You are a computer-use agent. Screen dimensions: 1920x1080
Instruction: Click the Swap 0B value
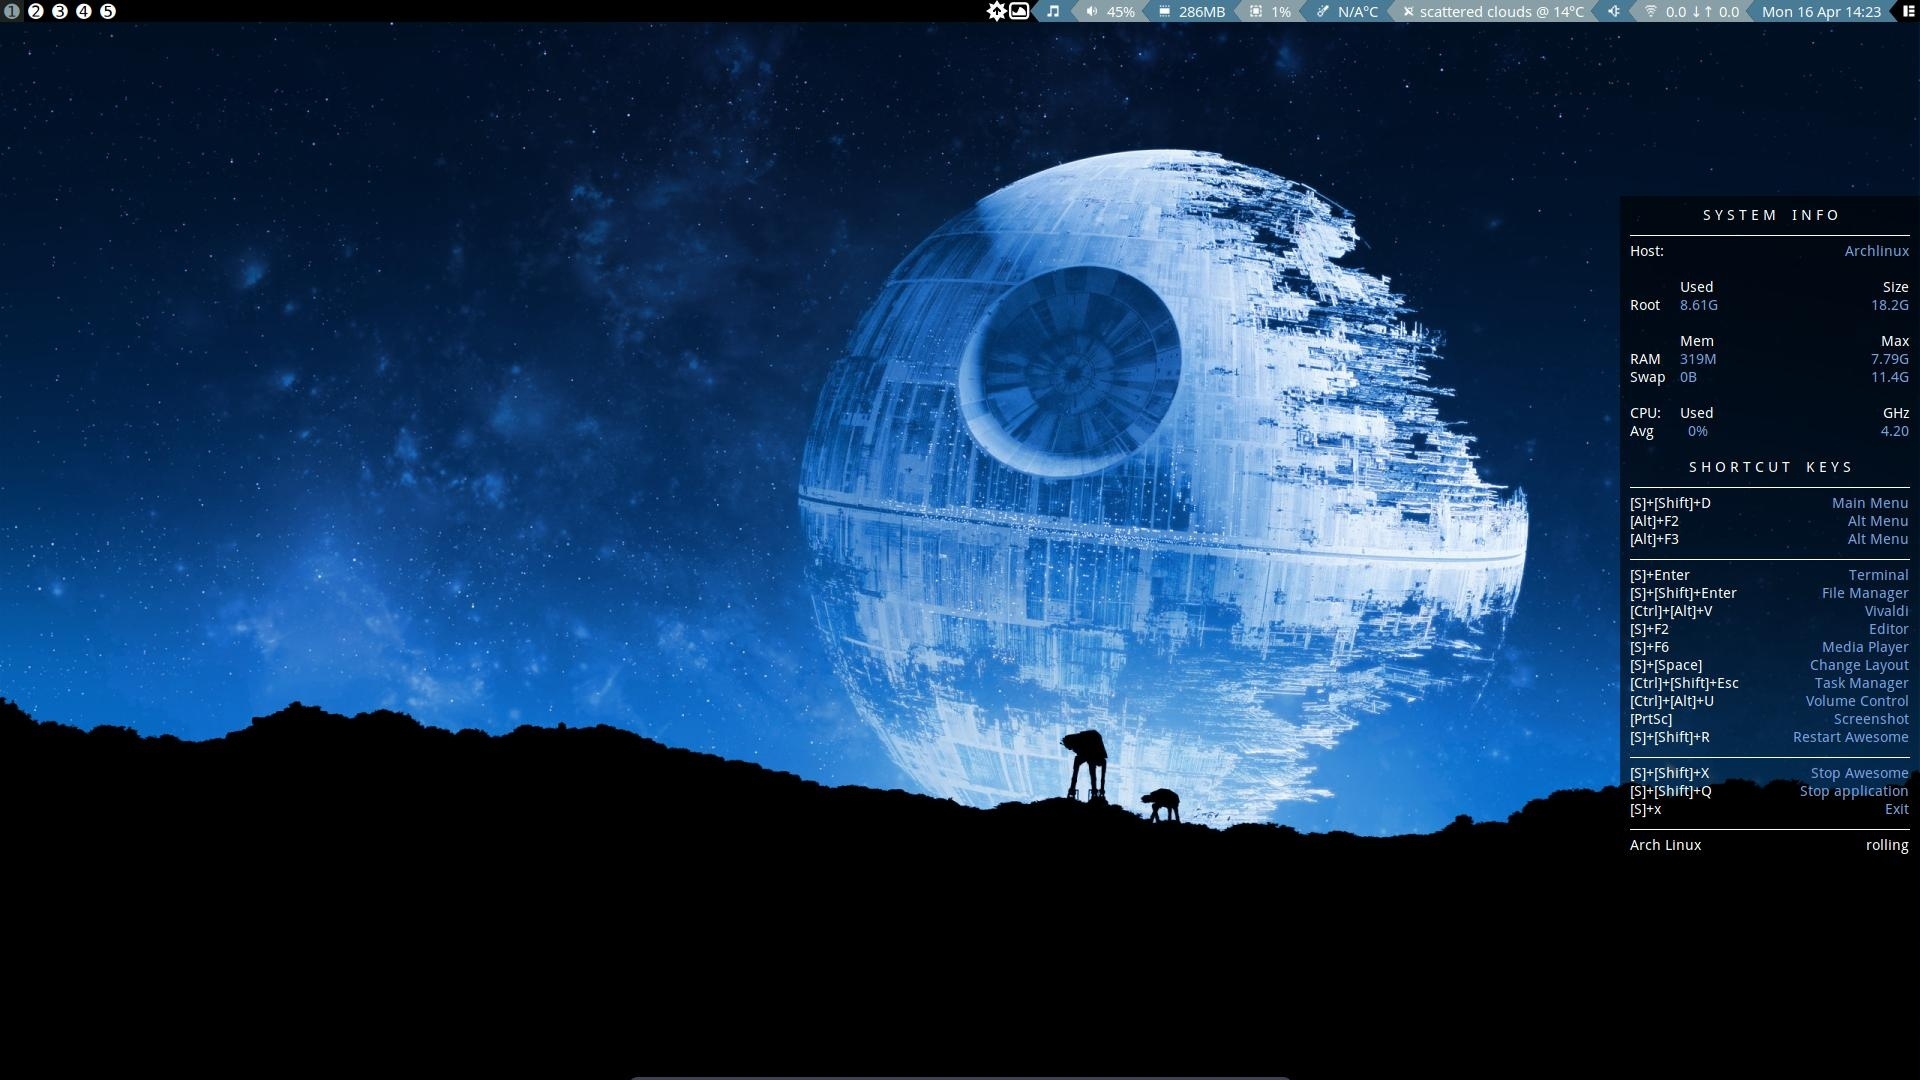tap(1688, 377)
